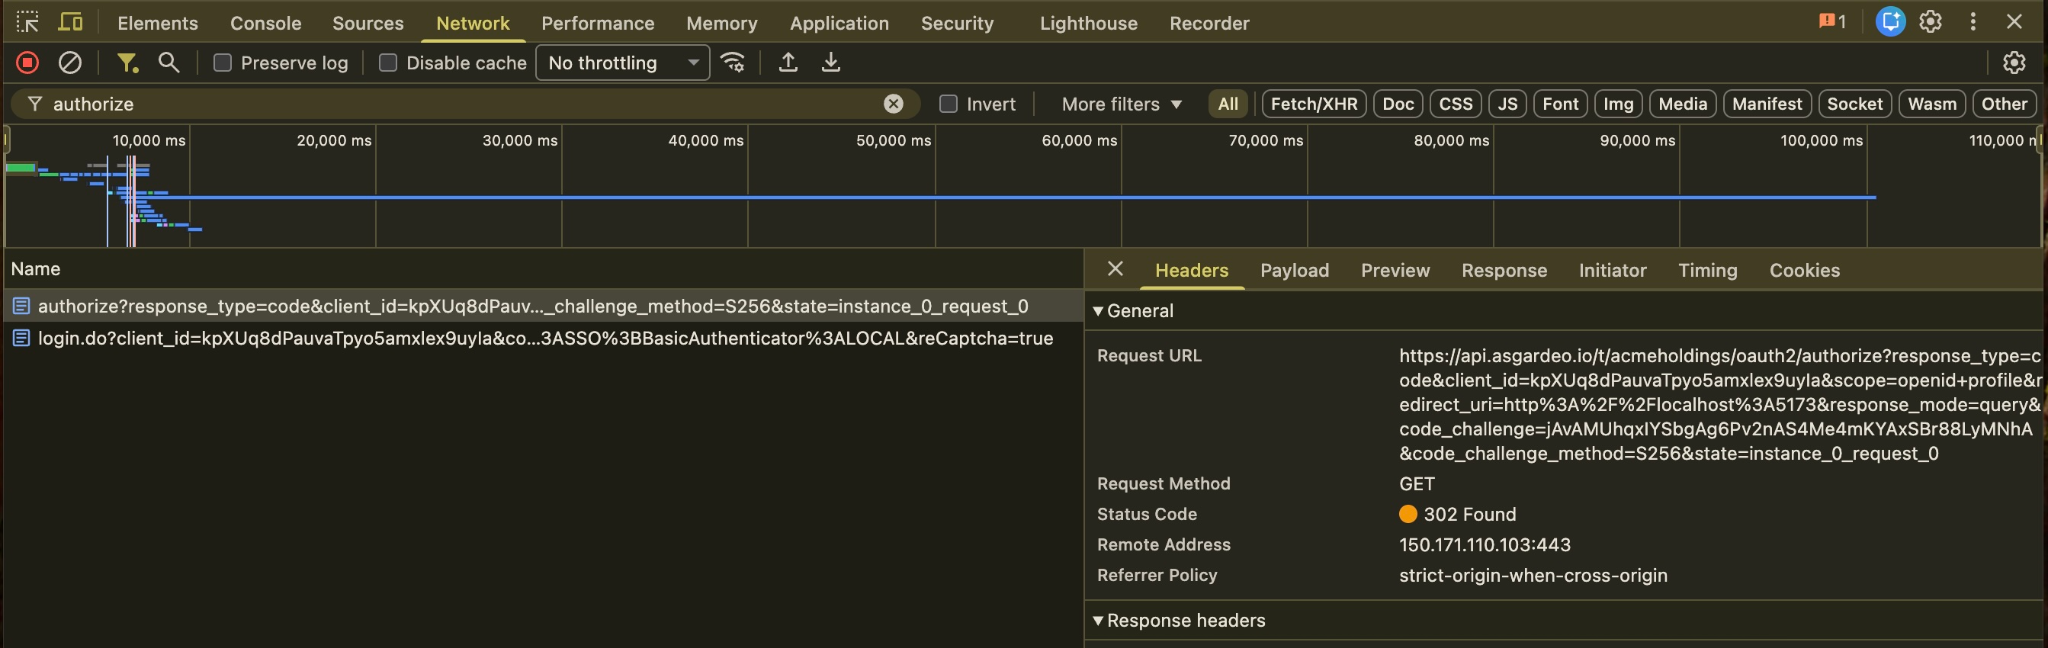
Task: Clear the authorize filter text
Action: click(894, 104)
